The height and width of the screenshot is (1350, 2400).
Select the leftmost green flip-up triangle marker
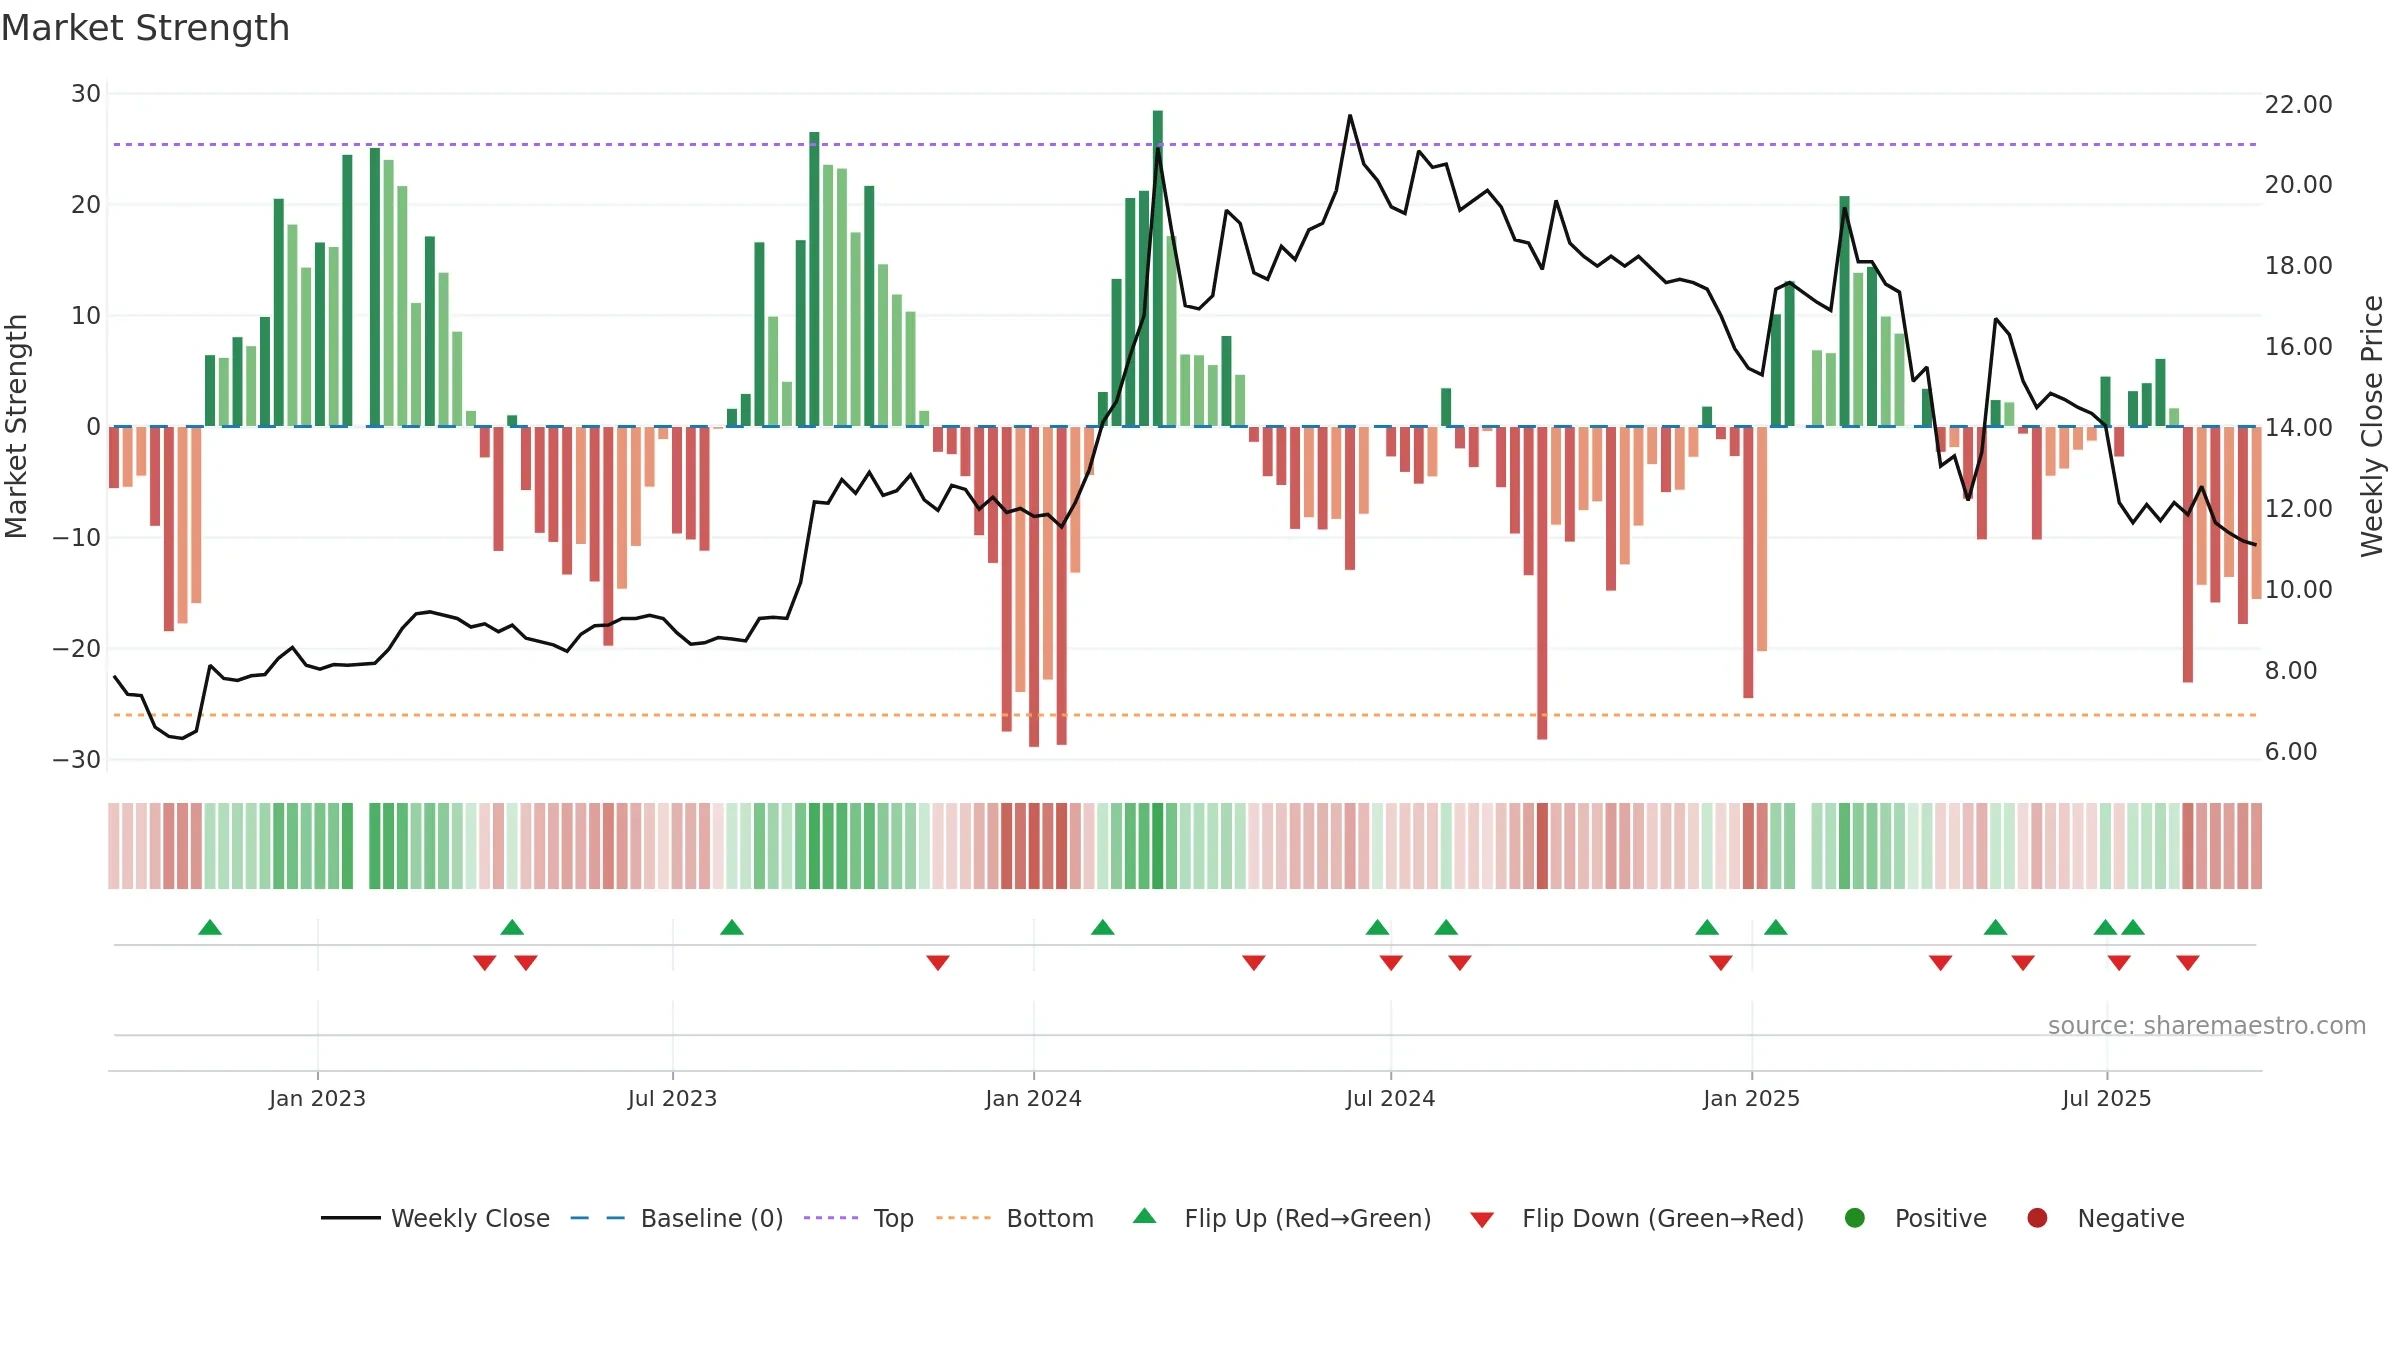point(210,927)
